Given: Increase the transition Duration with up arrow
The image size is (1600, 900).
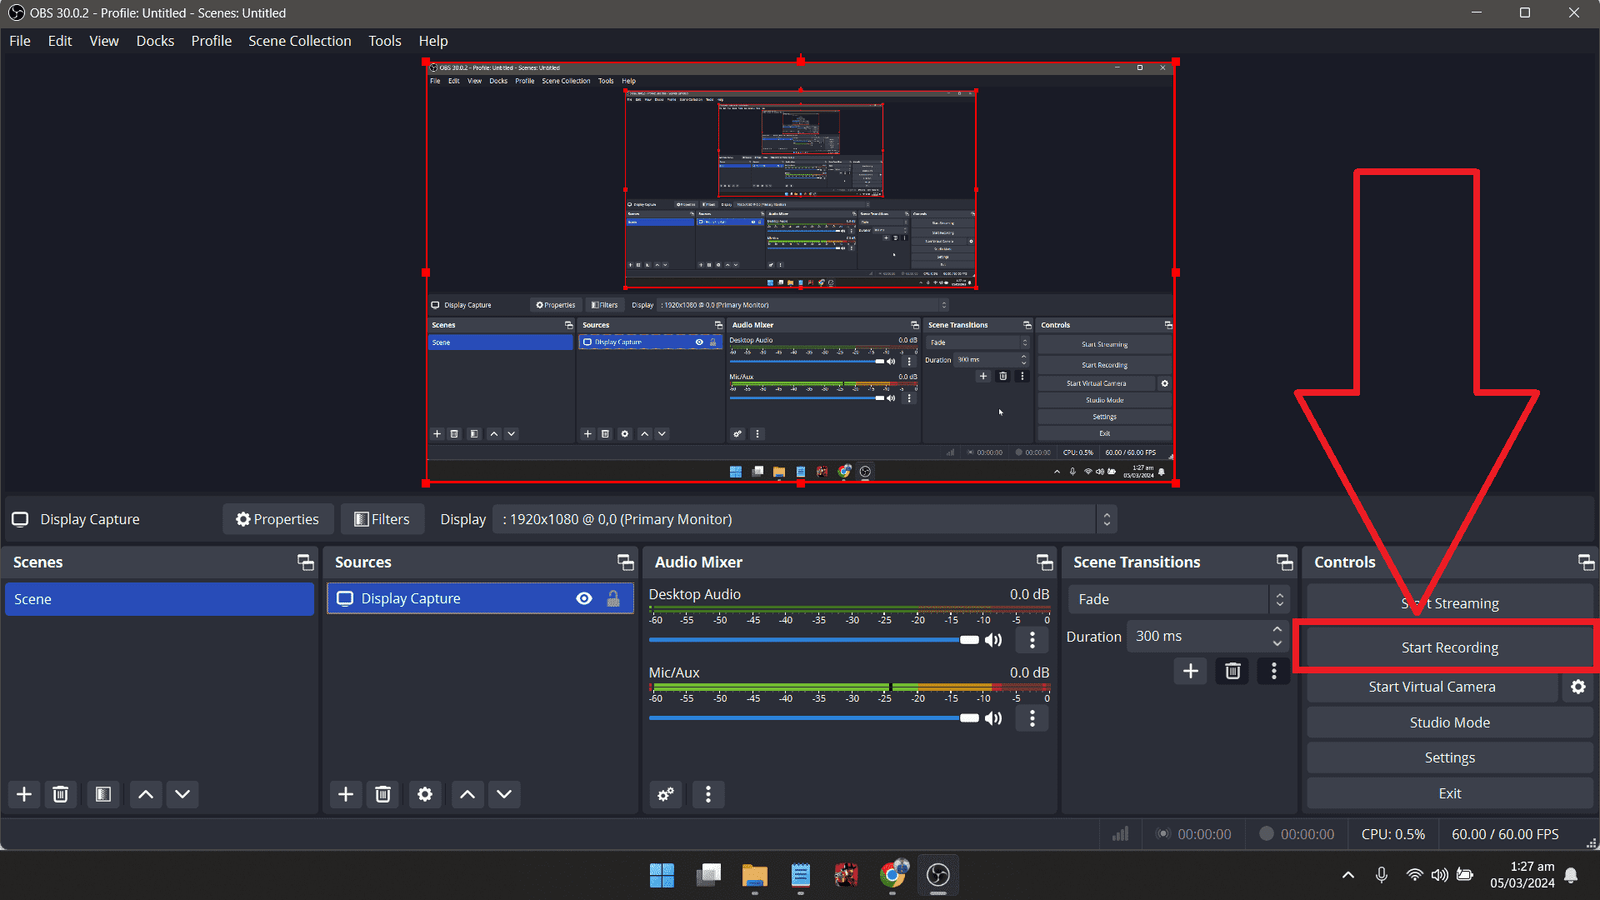Looking at the screenshot, I should 1277,630.
